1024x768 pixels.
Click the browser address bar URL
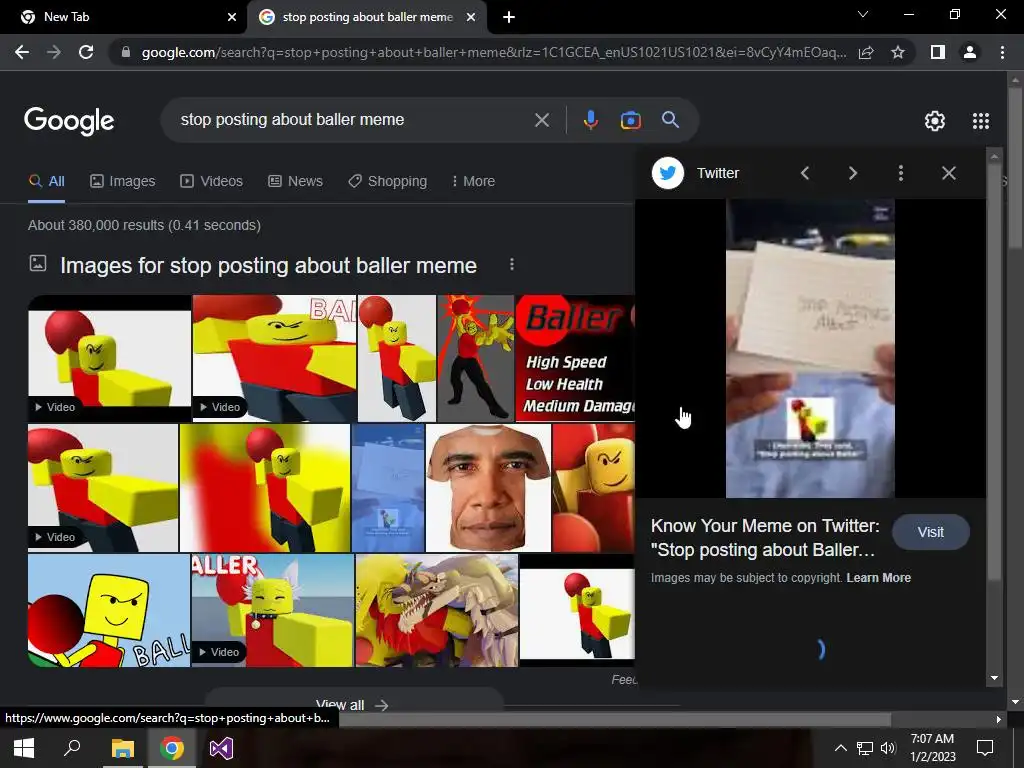(x=493, y=52)
